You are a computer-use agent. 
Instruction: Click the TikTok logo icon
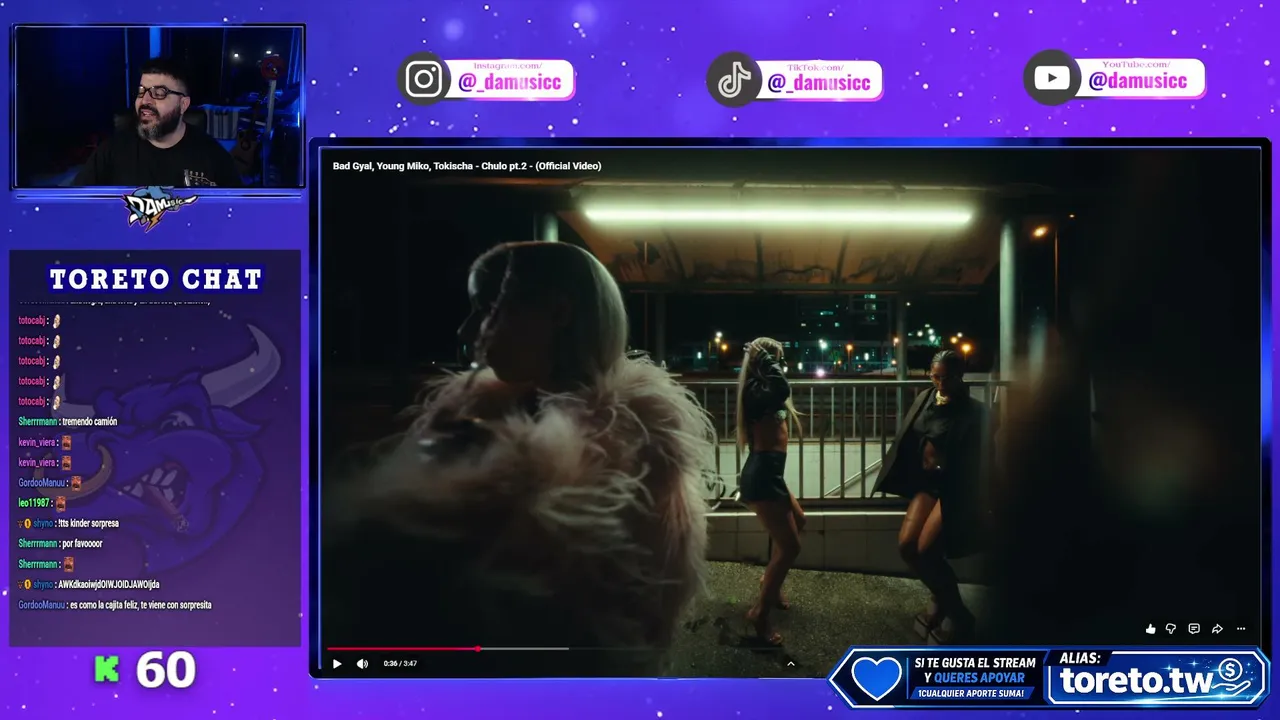pyautogui.click(x=735, y=80)
